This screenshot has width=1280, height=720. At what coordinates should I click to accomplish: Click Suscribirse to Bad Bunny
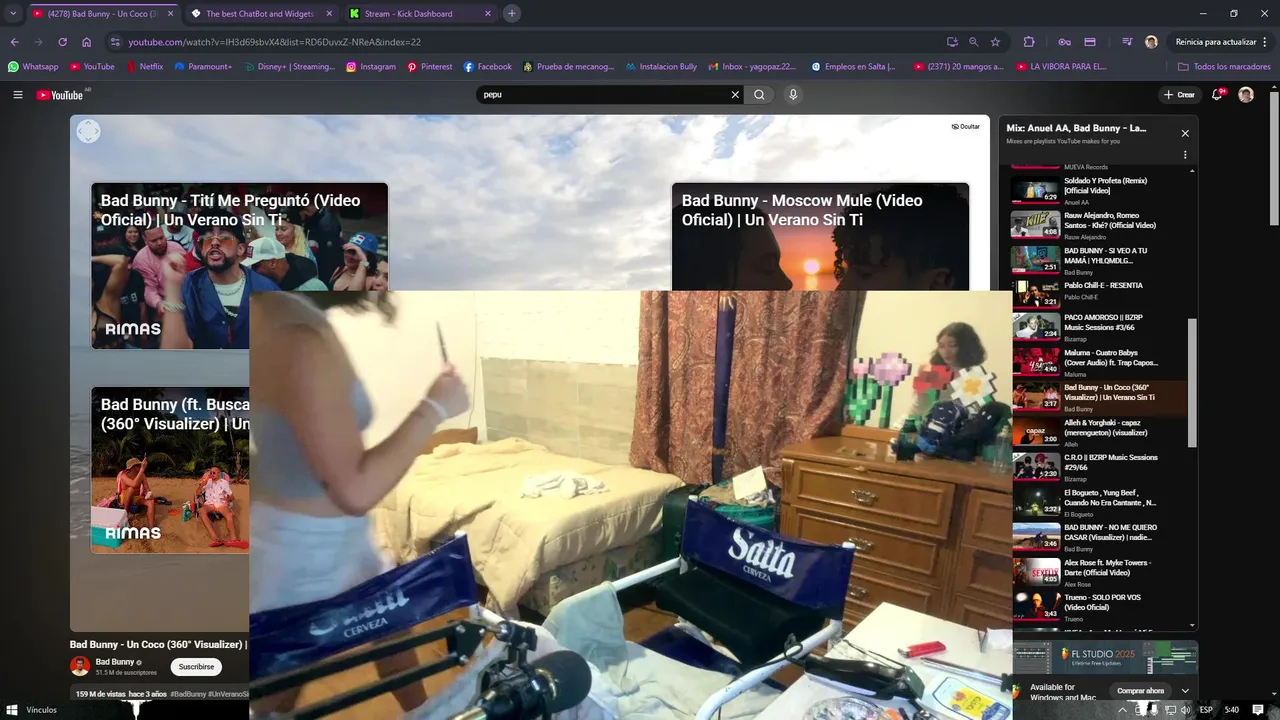[196, 667]
